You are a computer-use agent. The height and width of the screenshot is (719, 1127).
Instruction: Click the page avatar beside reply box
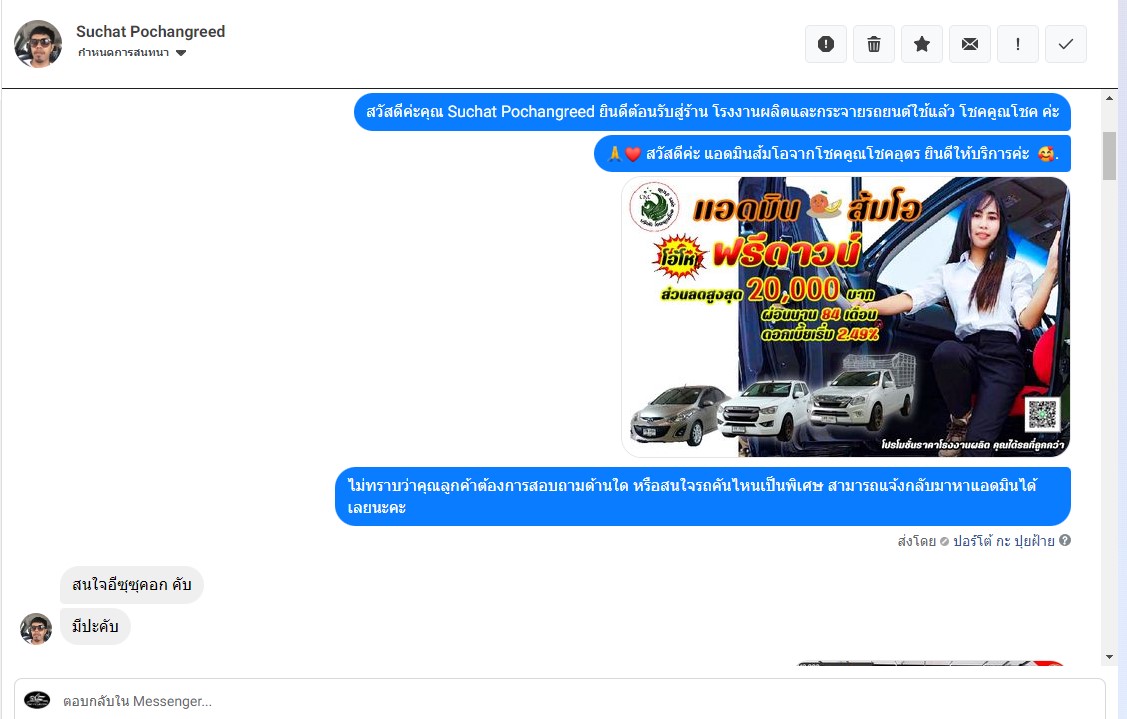37,700
